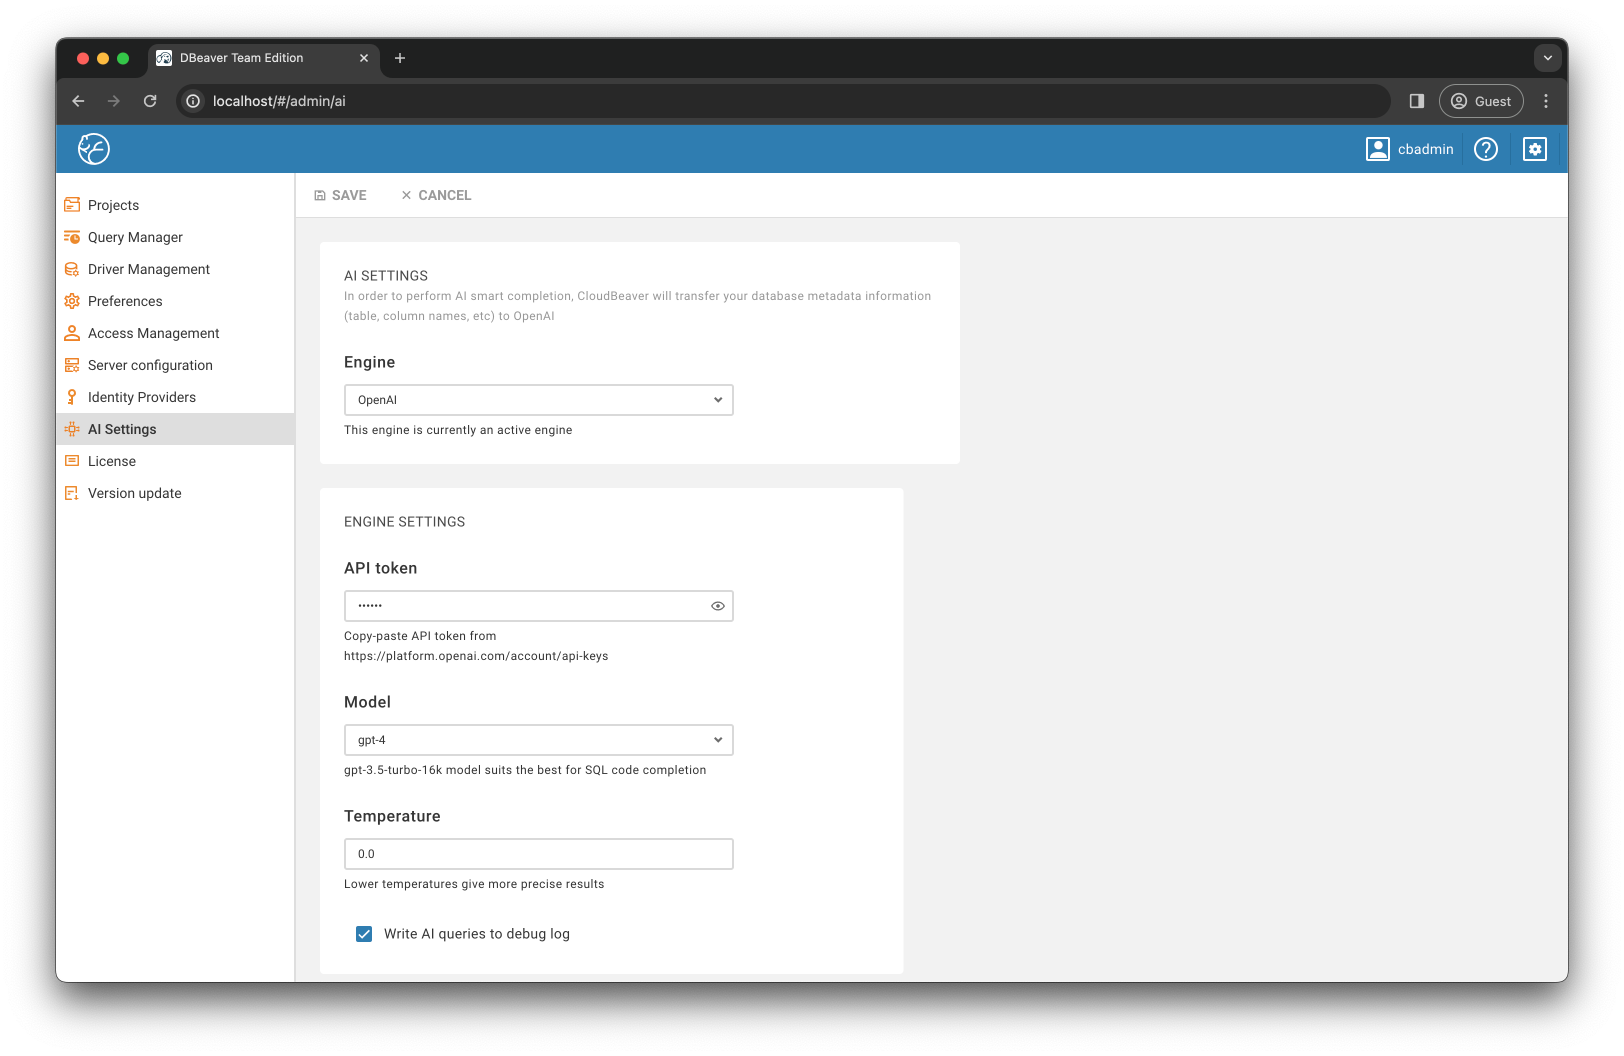Click the Driver Management database icon

72,269
